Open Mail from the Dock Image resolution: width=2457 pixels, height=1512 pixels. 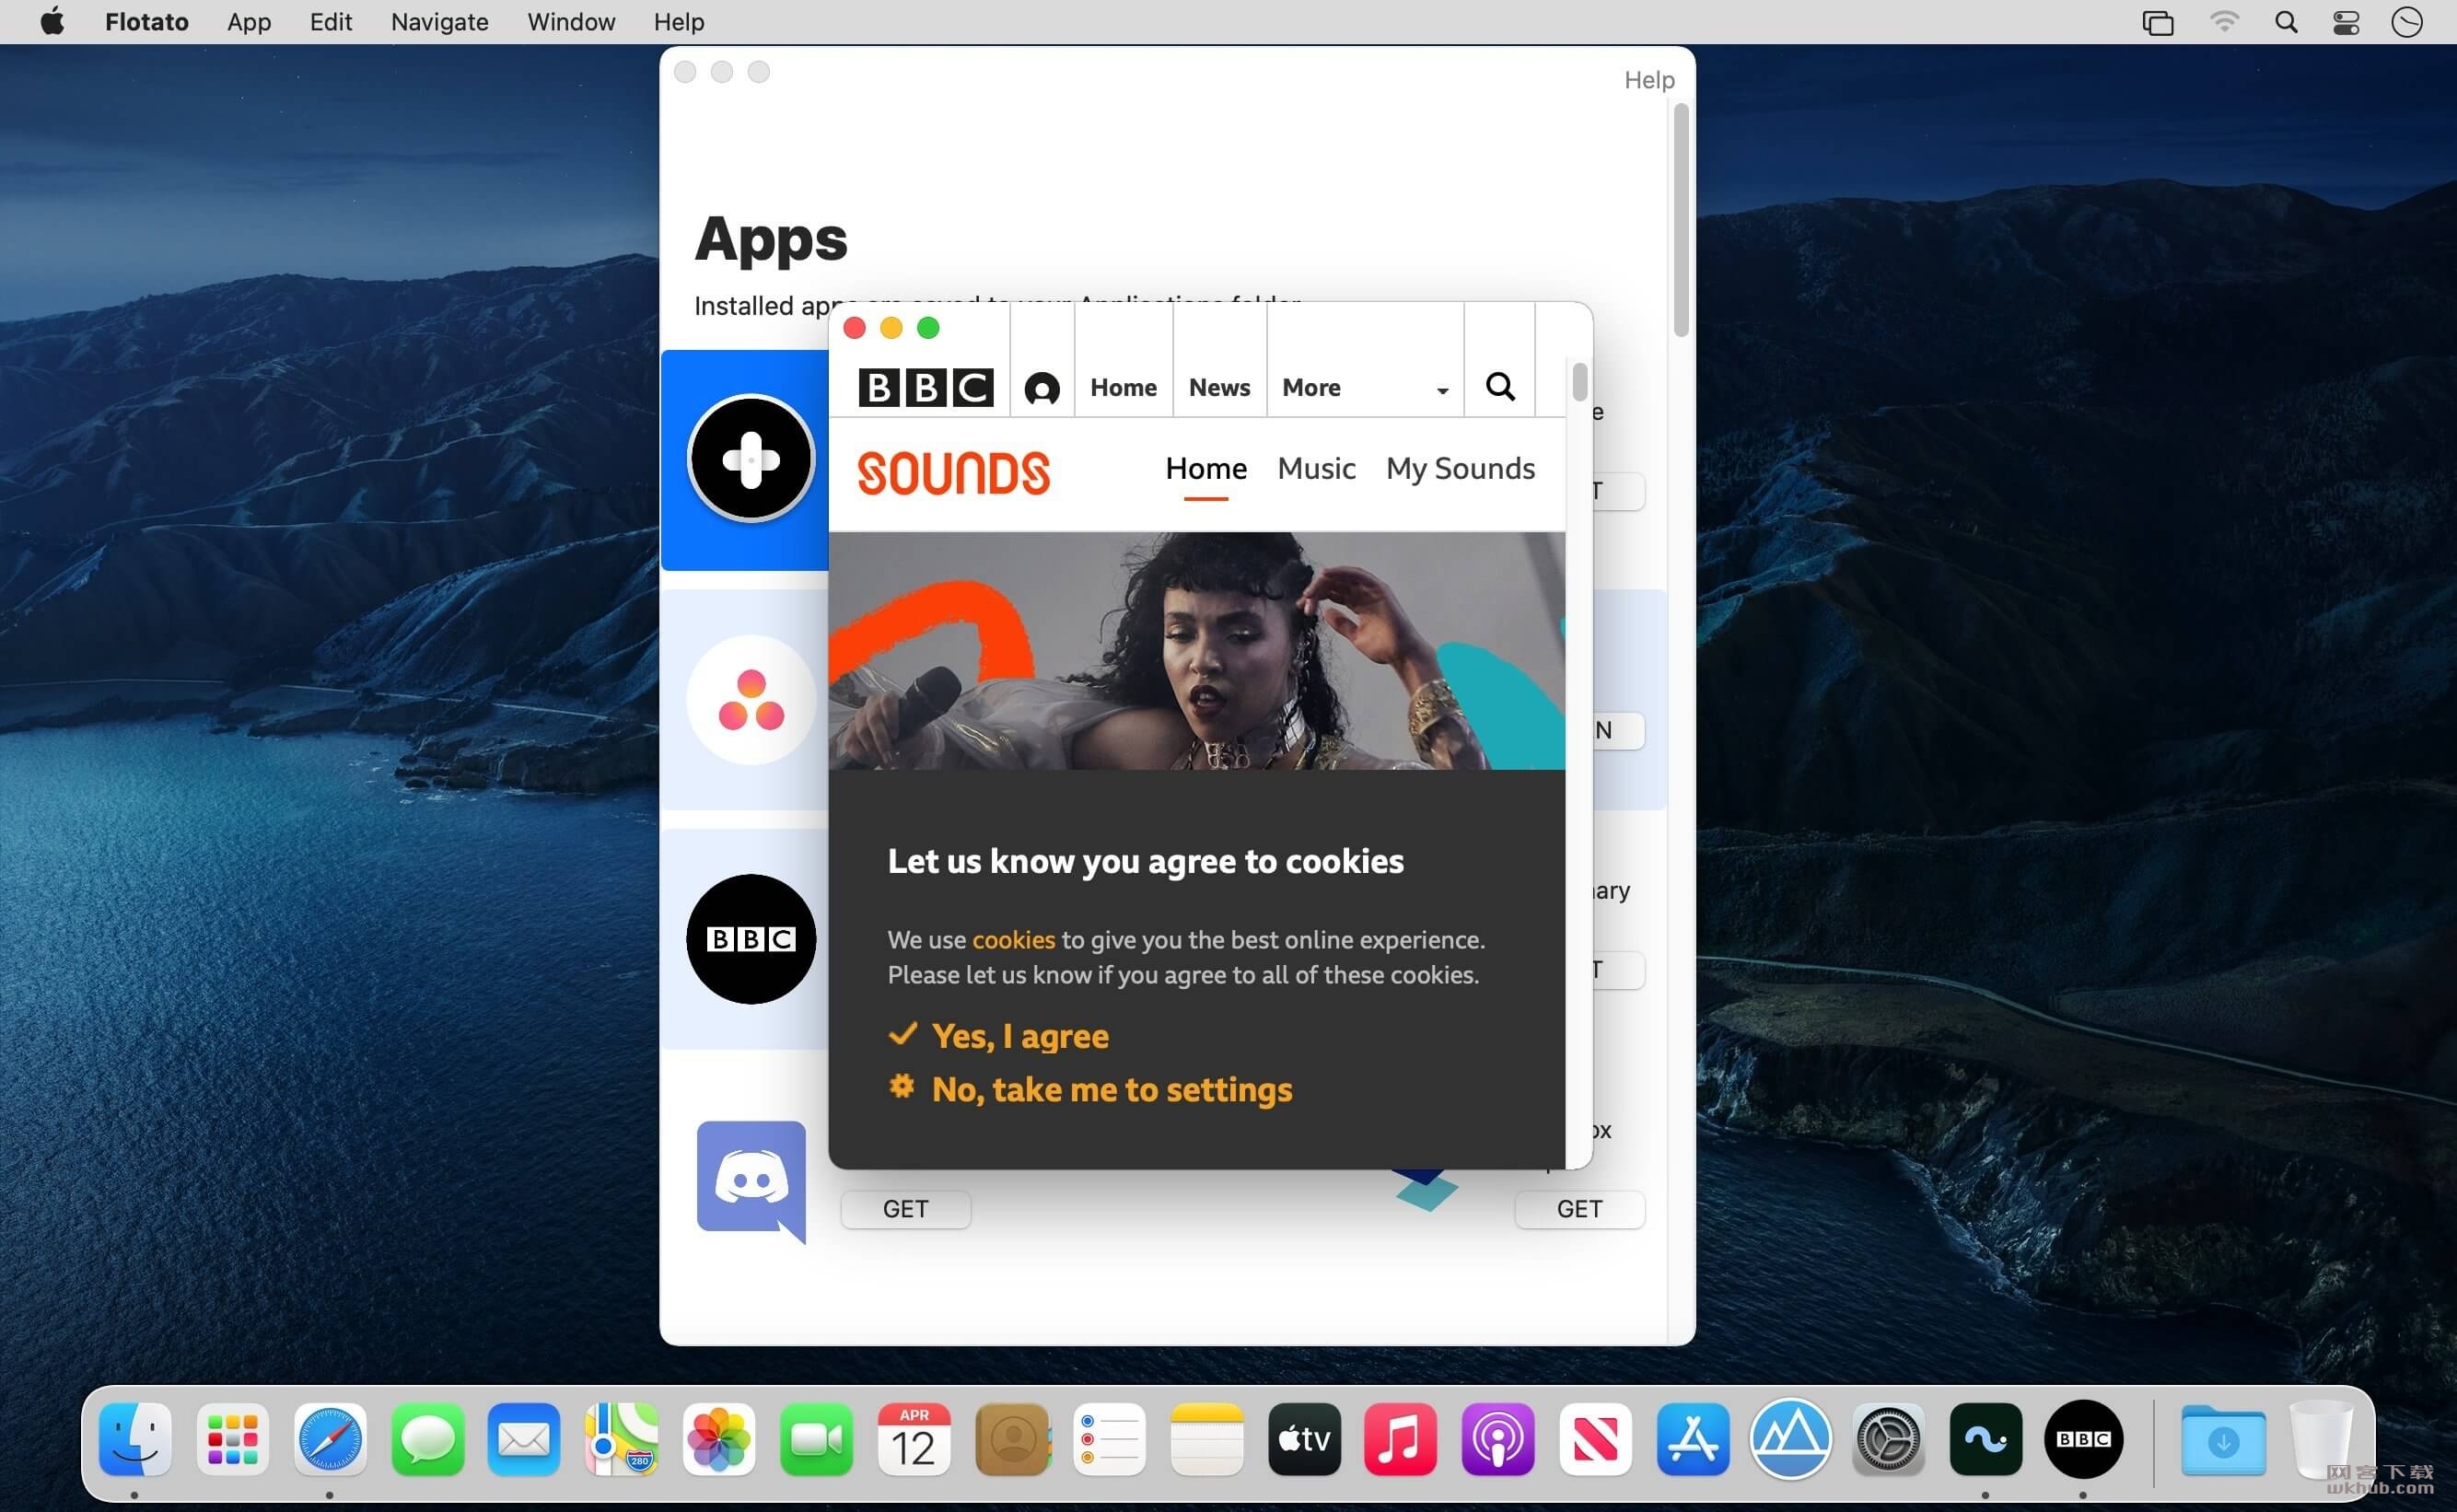tap(524, 1440)
